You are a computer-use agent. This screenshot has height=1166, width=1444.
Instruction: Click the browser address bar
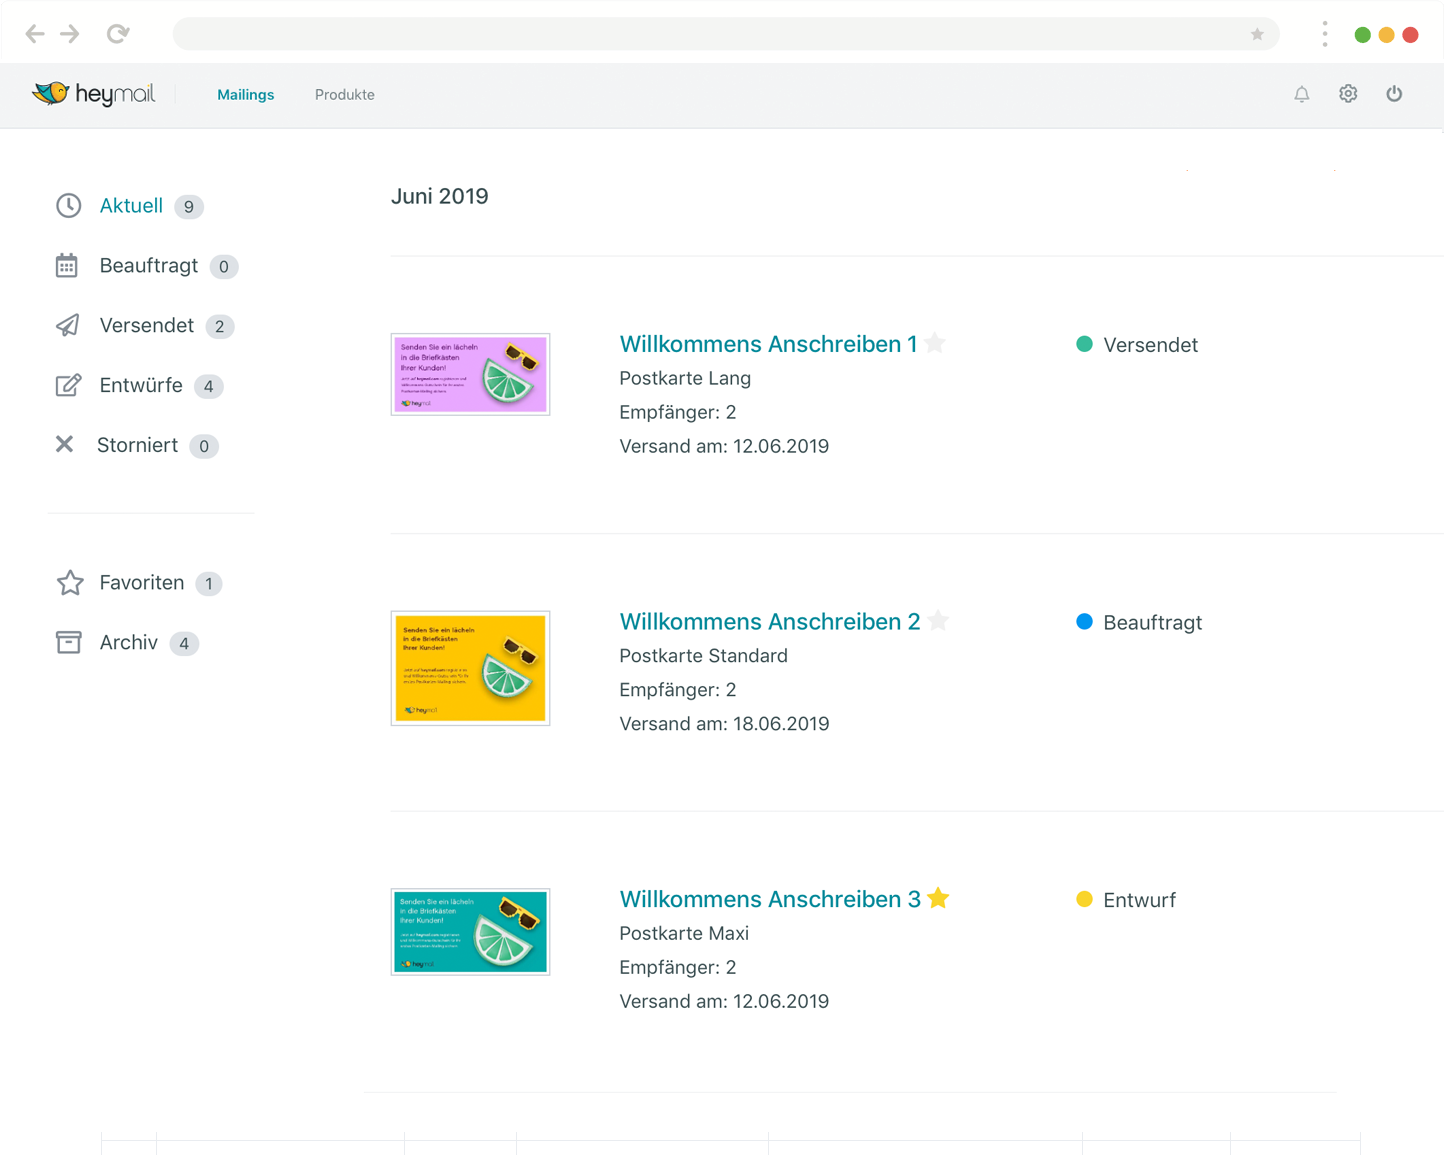click(700, 34)
